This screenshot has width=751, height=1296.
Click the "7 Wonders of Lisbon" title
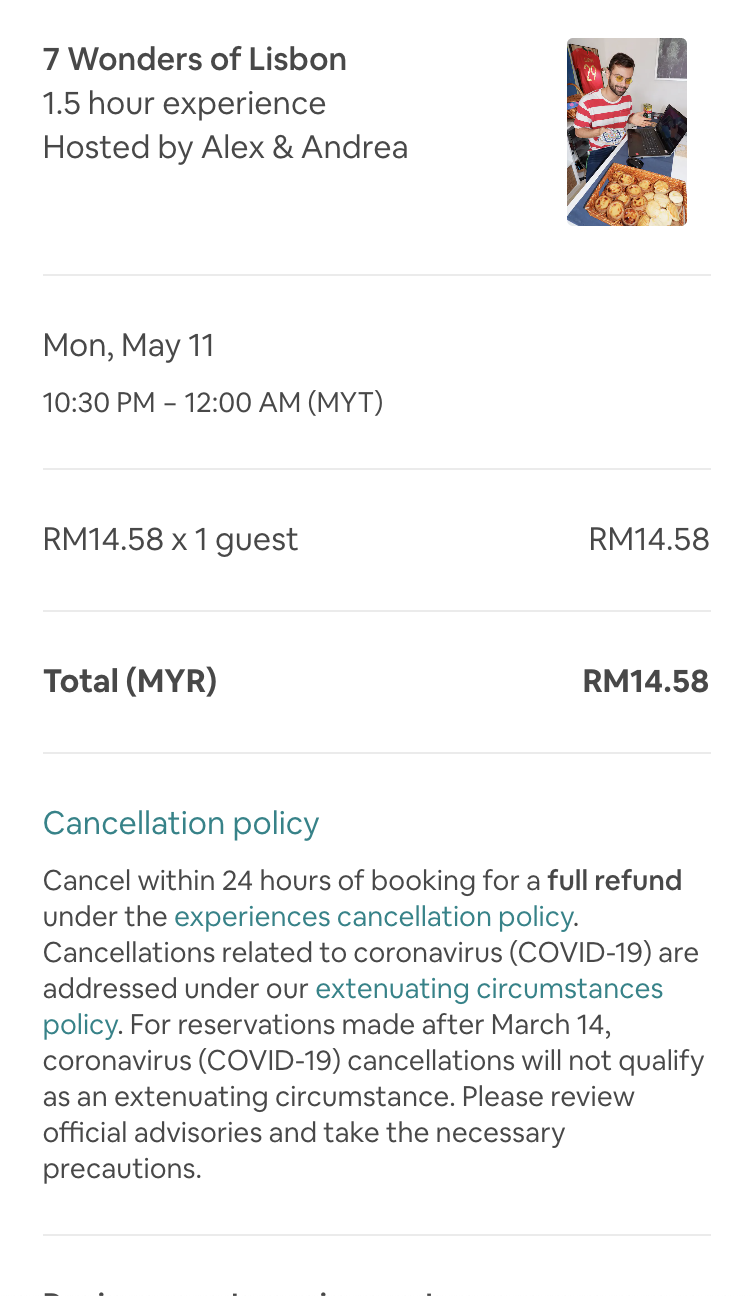pos(195,60)
